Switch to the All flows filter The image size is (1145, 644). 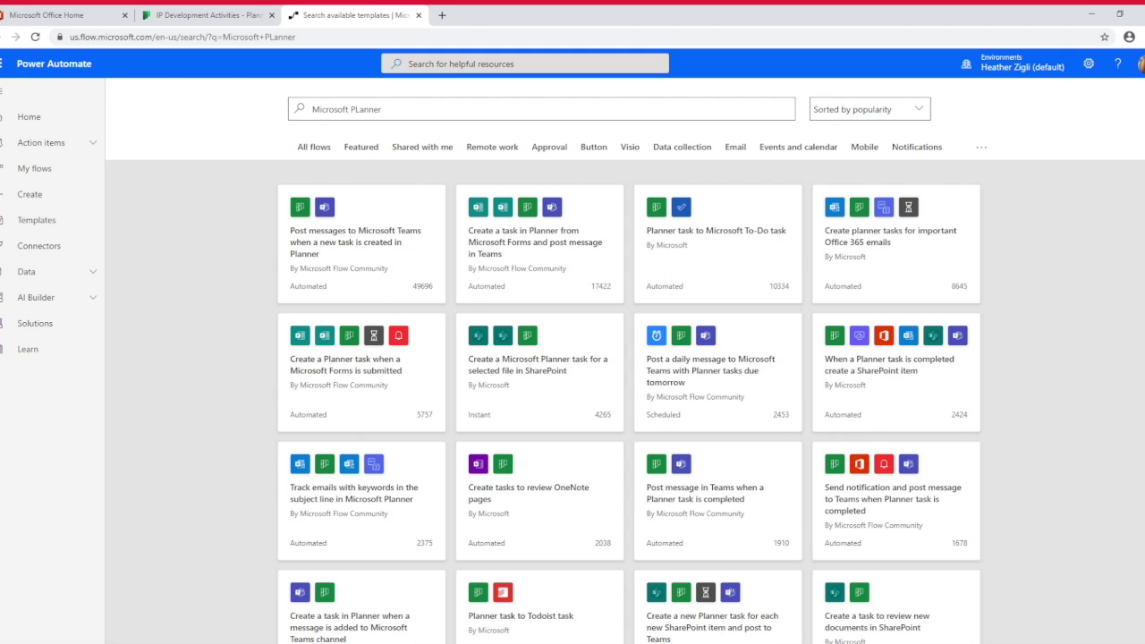pos(314,147)
